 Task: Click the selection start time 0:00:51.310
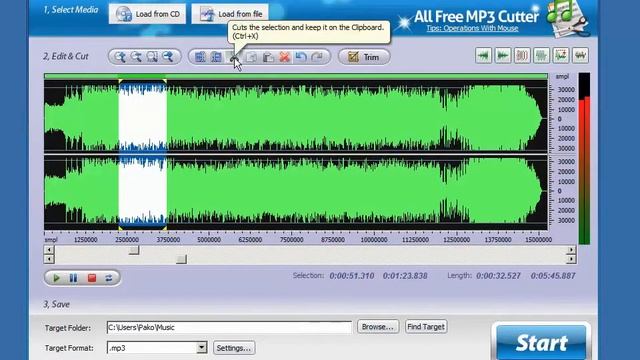(352, 276)
